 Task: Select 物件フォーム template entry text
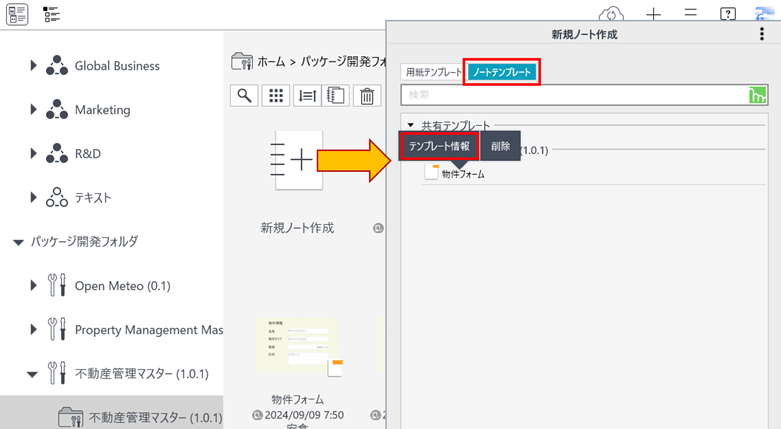coord(463,174)
